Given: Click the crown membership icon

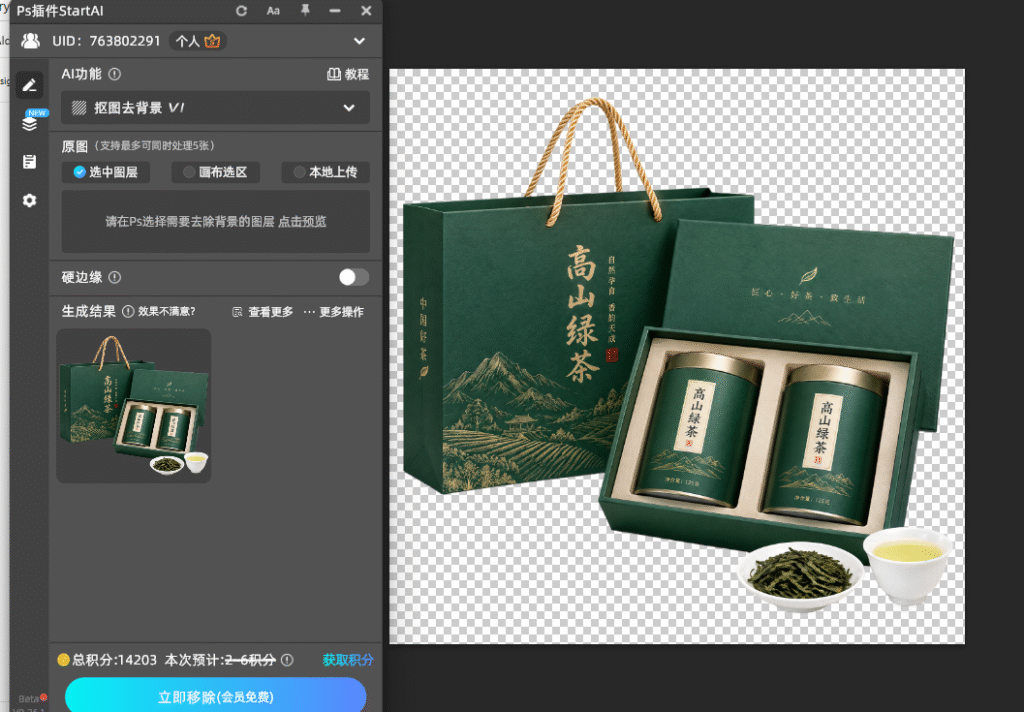Looking at the screenshot, I should pos(212,41).
